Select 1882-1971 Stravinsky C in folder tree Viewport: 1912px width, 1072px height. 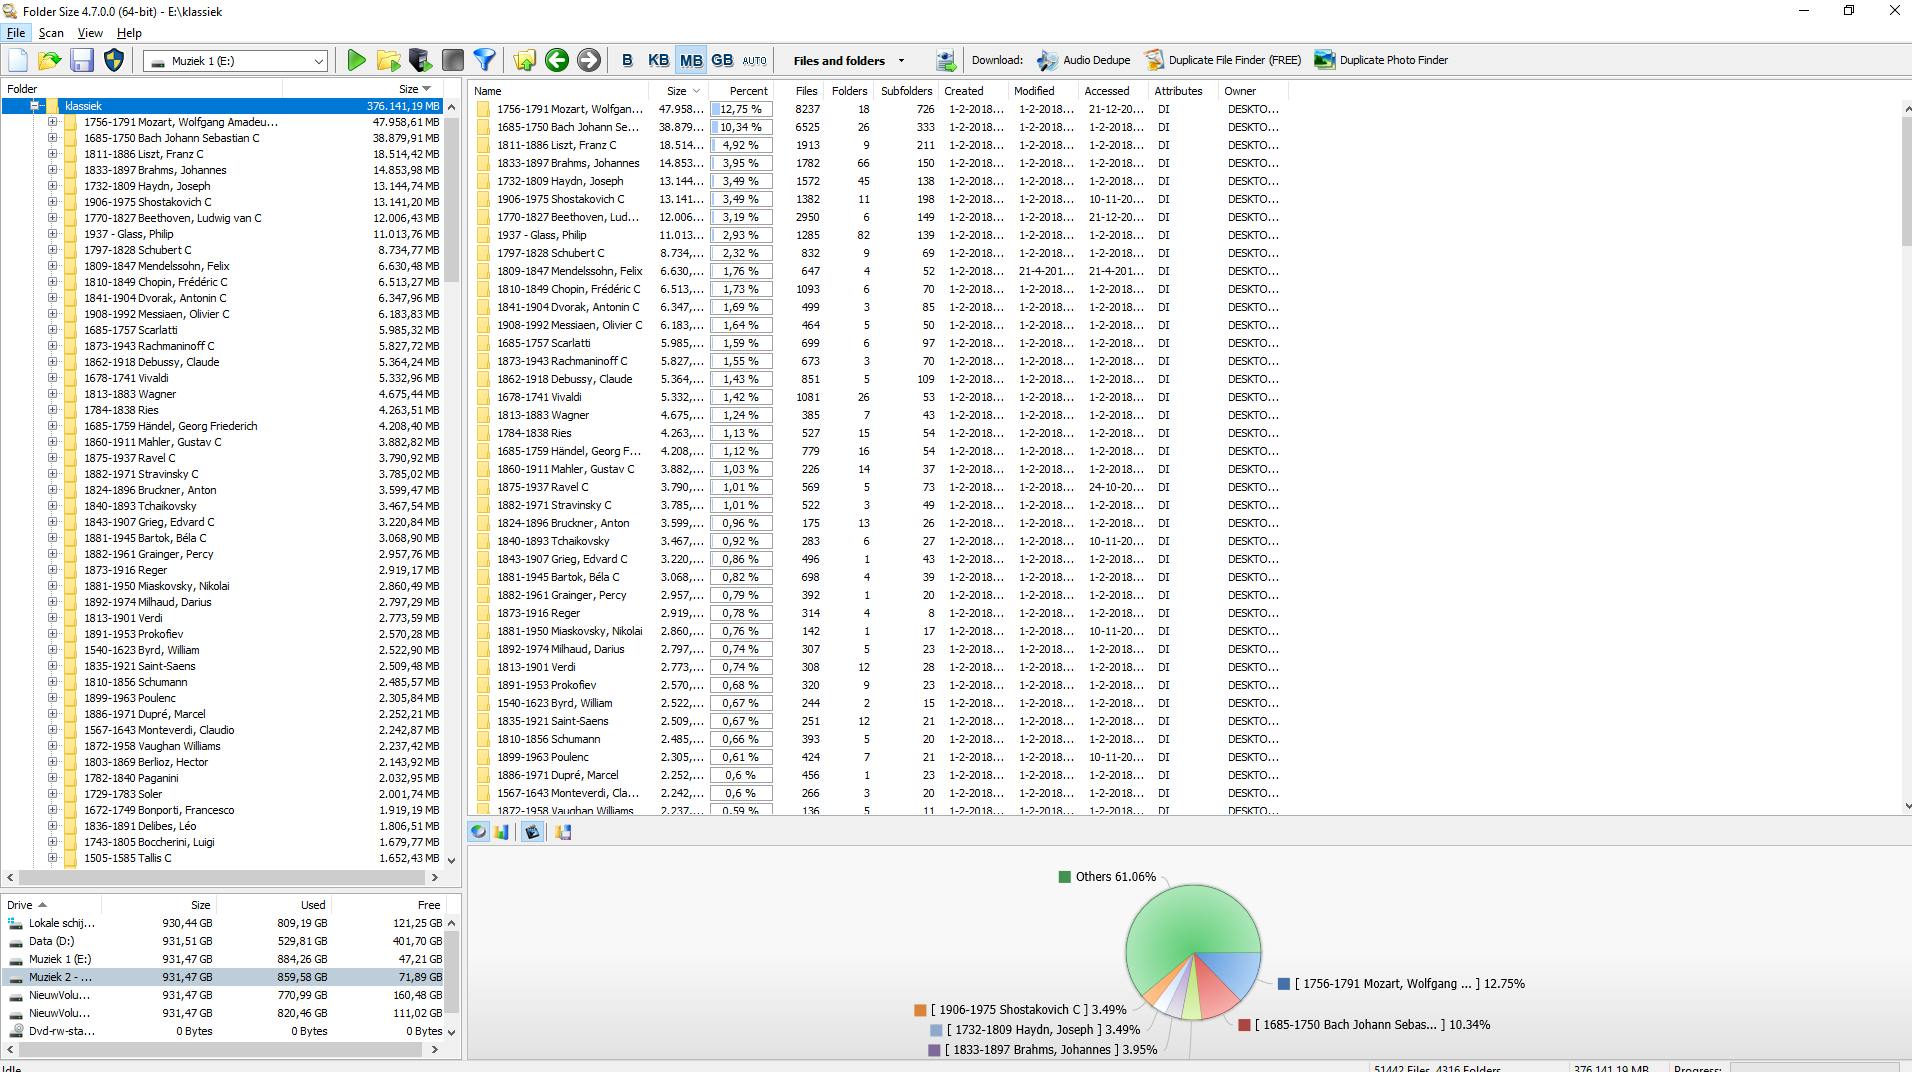click(x=141, y=474)
